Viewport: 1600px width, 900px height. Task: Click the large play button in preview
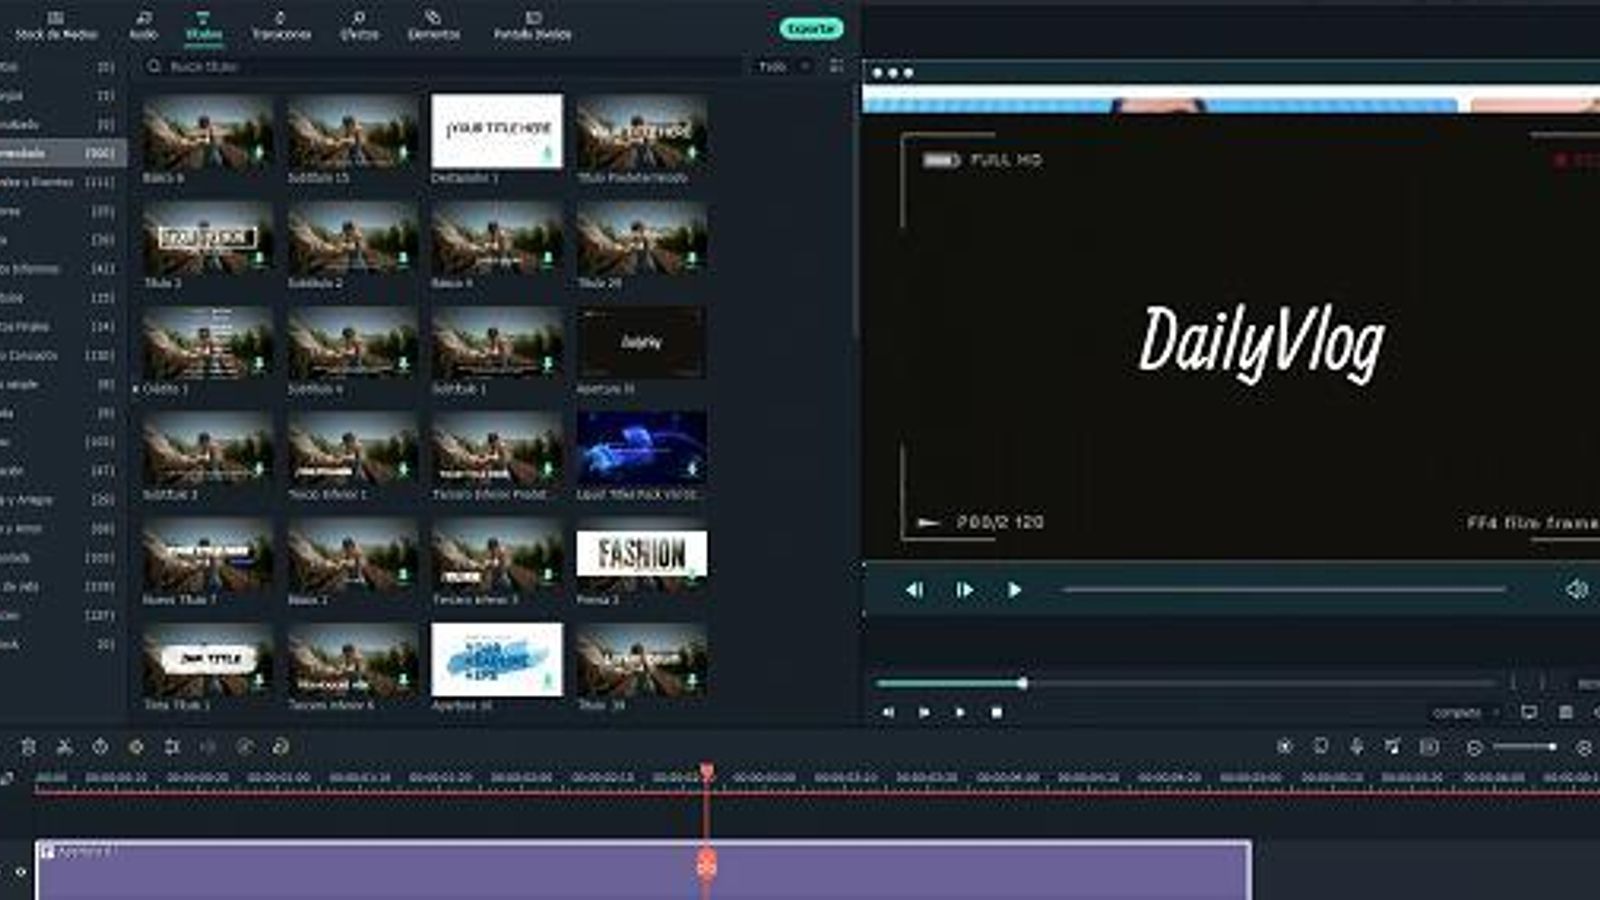pos(1014,590)
